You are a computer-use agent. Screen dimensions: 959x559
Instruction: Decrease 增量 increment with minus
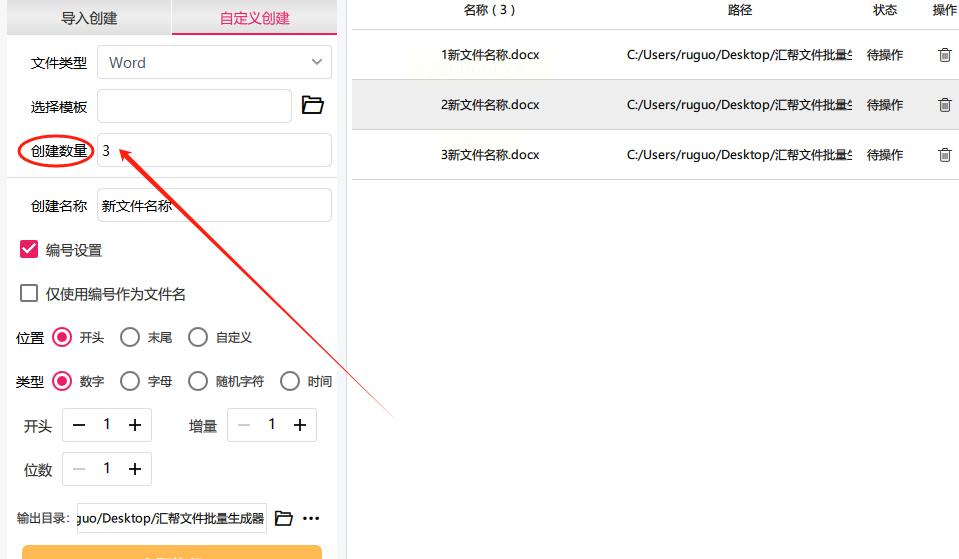pyautogui.click(x=244, y=425)
